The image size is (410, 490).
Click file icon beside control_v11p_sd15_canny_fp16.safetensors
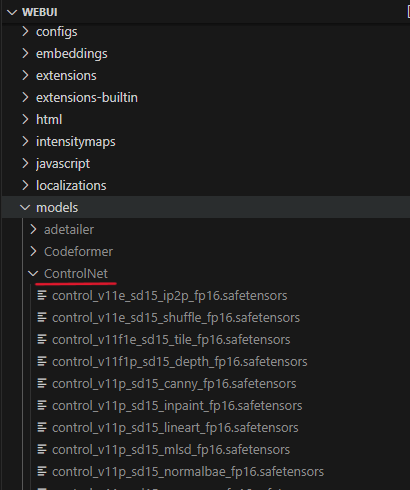(42, 383)
